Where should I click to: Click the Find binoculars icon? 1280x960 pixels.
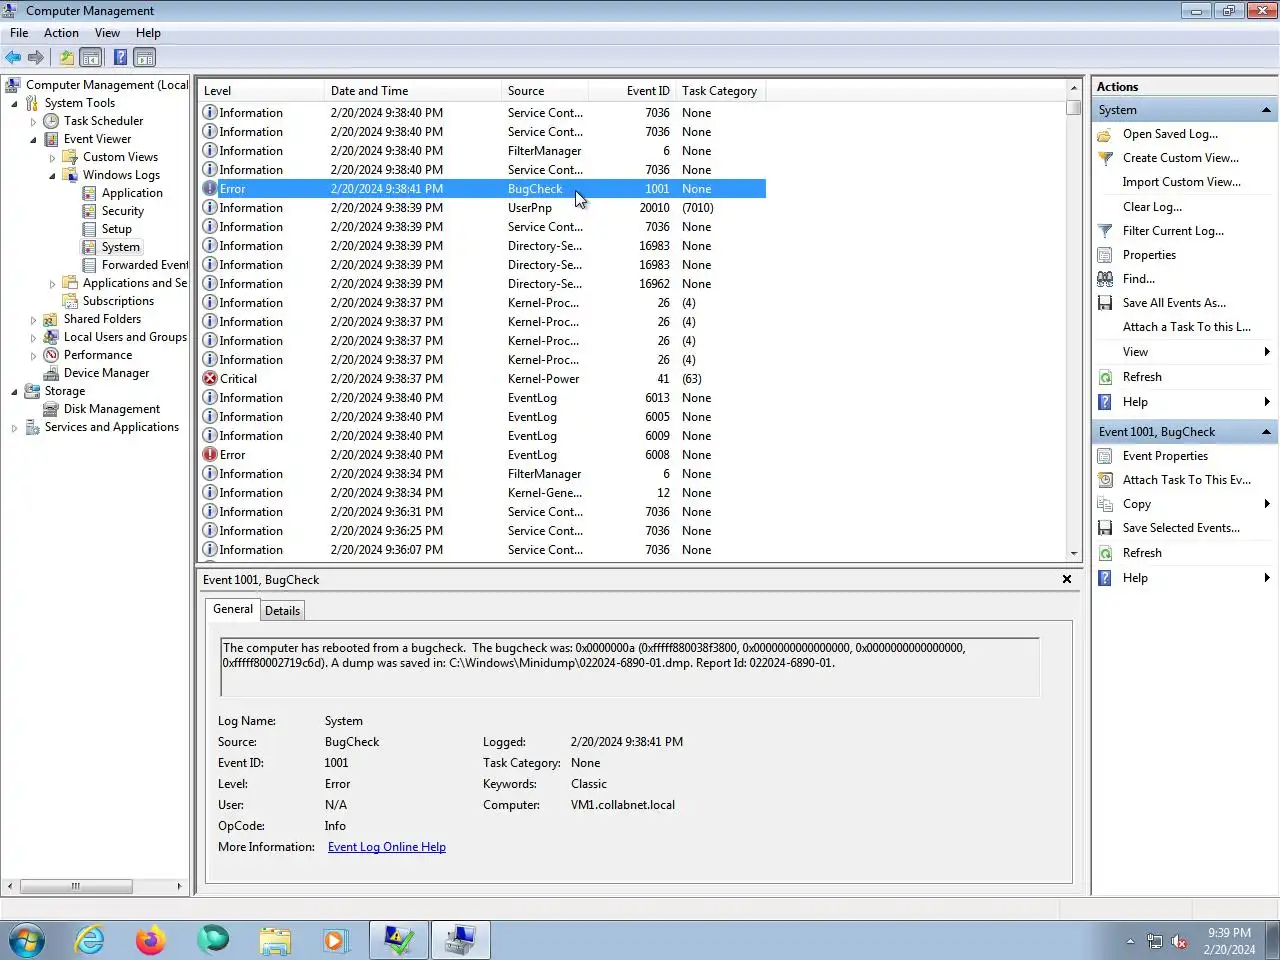[1105, 279]
